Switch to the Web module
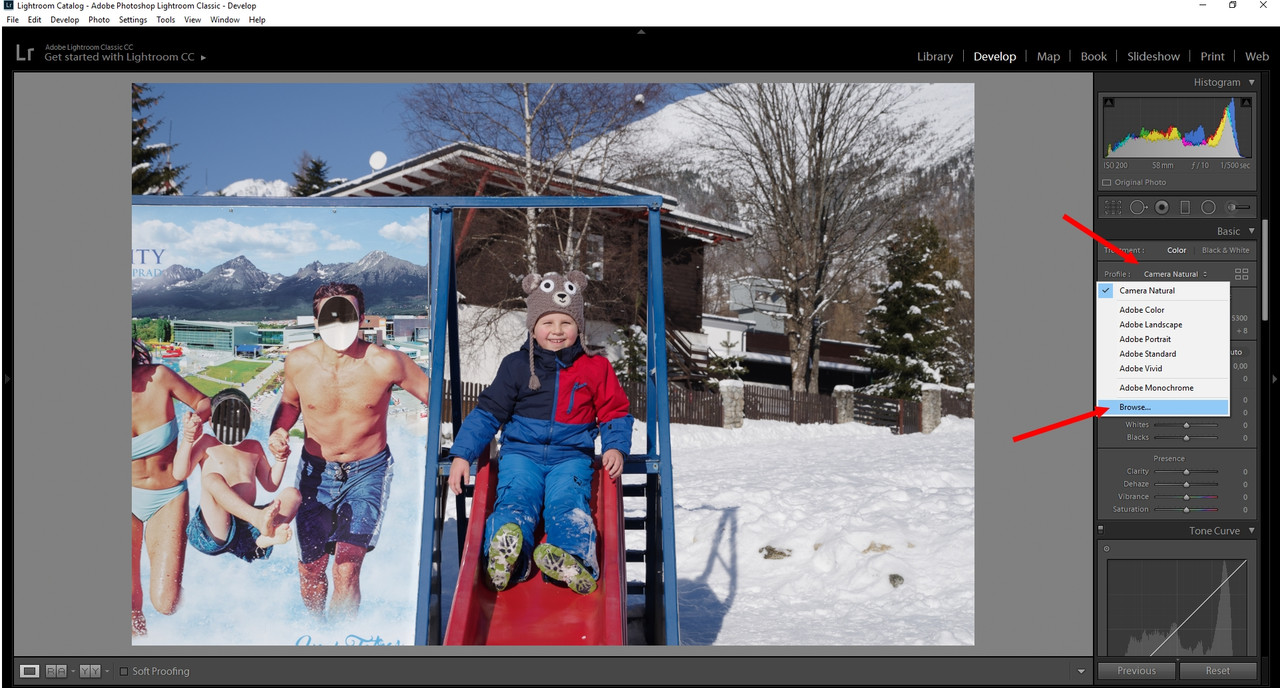This screenshot has width=1280, height=688. pyautogui.click(x=1257, y=56)
